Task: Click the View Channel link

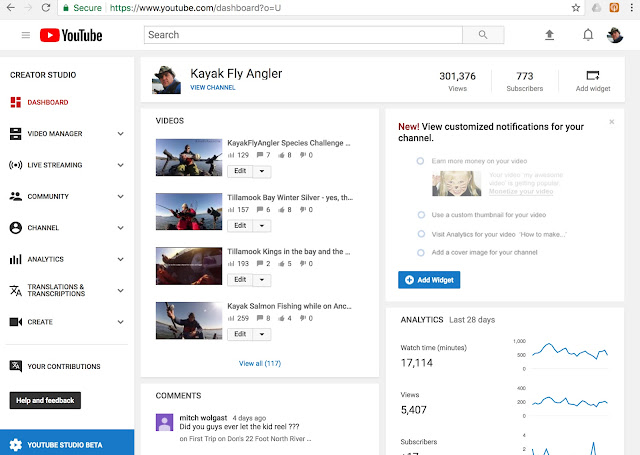Action: [213, 87]
